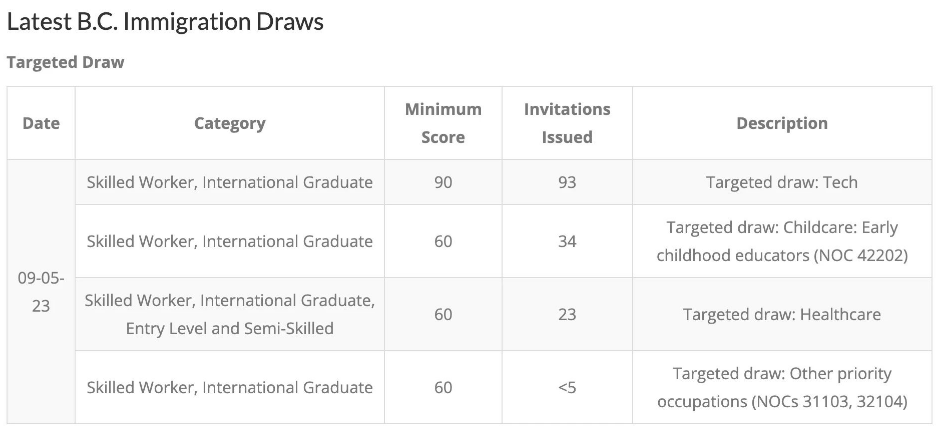Click the 93 invitations issued cell
Image resolution: width=938 pixels, height=430 pixels.
pyautogui.click(x=567, y=182)
